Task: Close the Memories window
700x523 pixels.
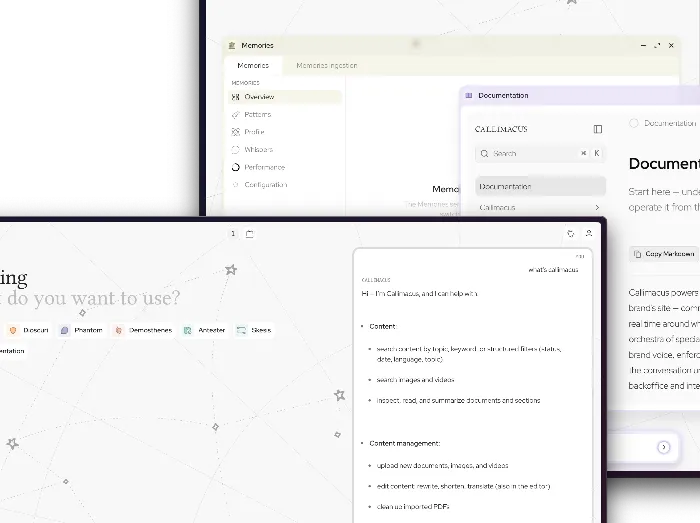Action: [671, 46]
